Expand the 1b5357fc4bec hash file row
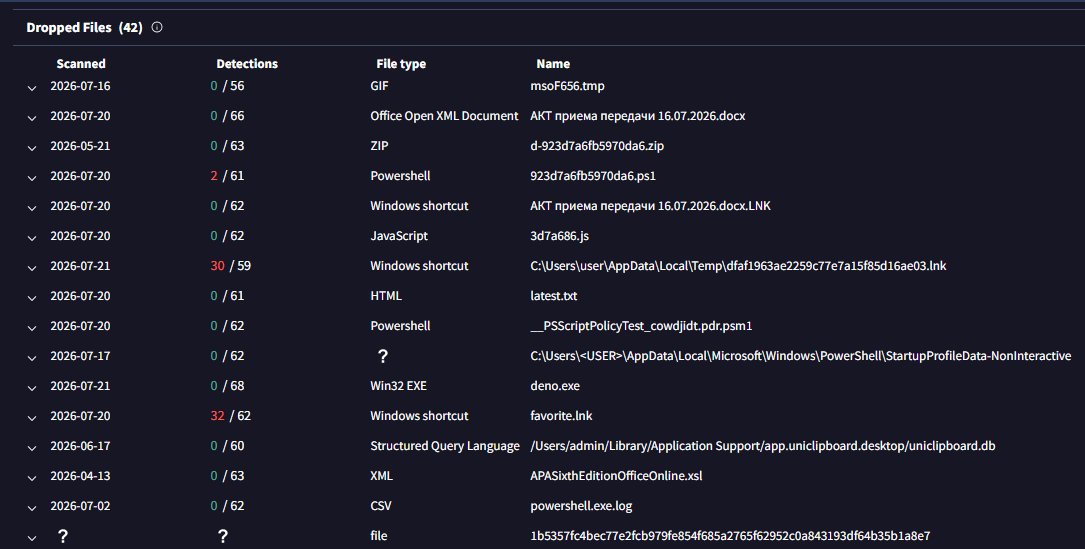The image size is (1085, 549). [32, 538]
